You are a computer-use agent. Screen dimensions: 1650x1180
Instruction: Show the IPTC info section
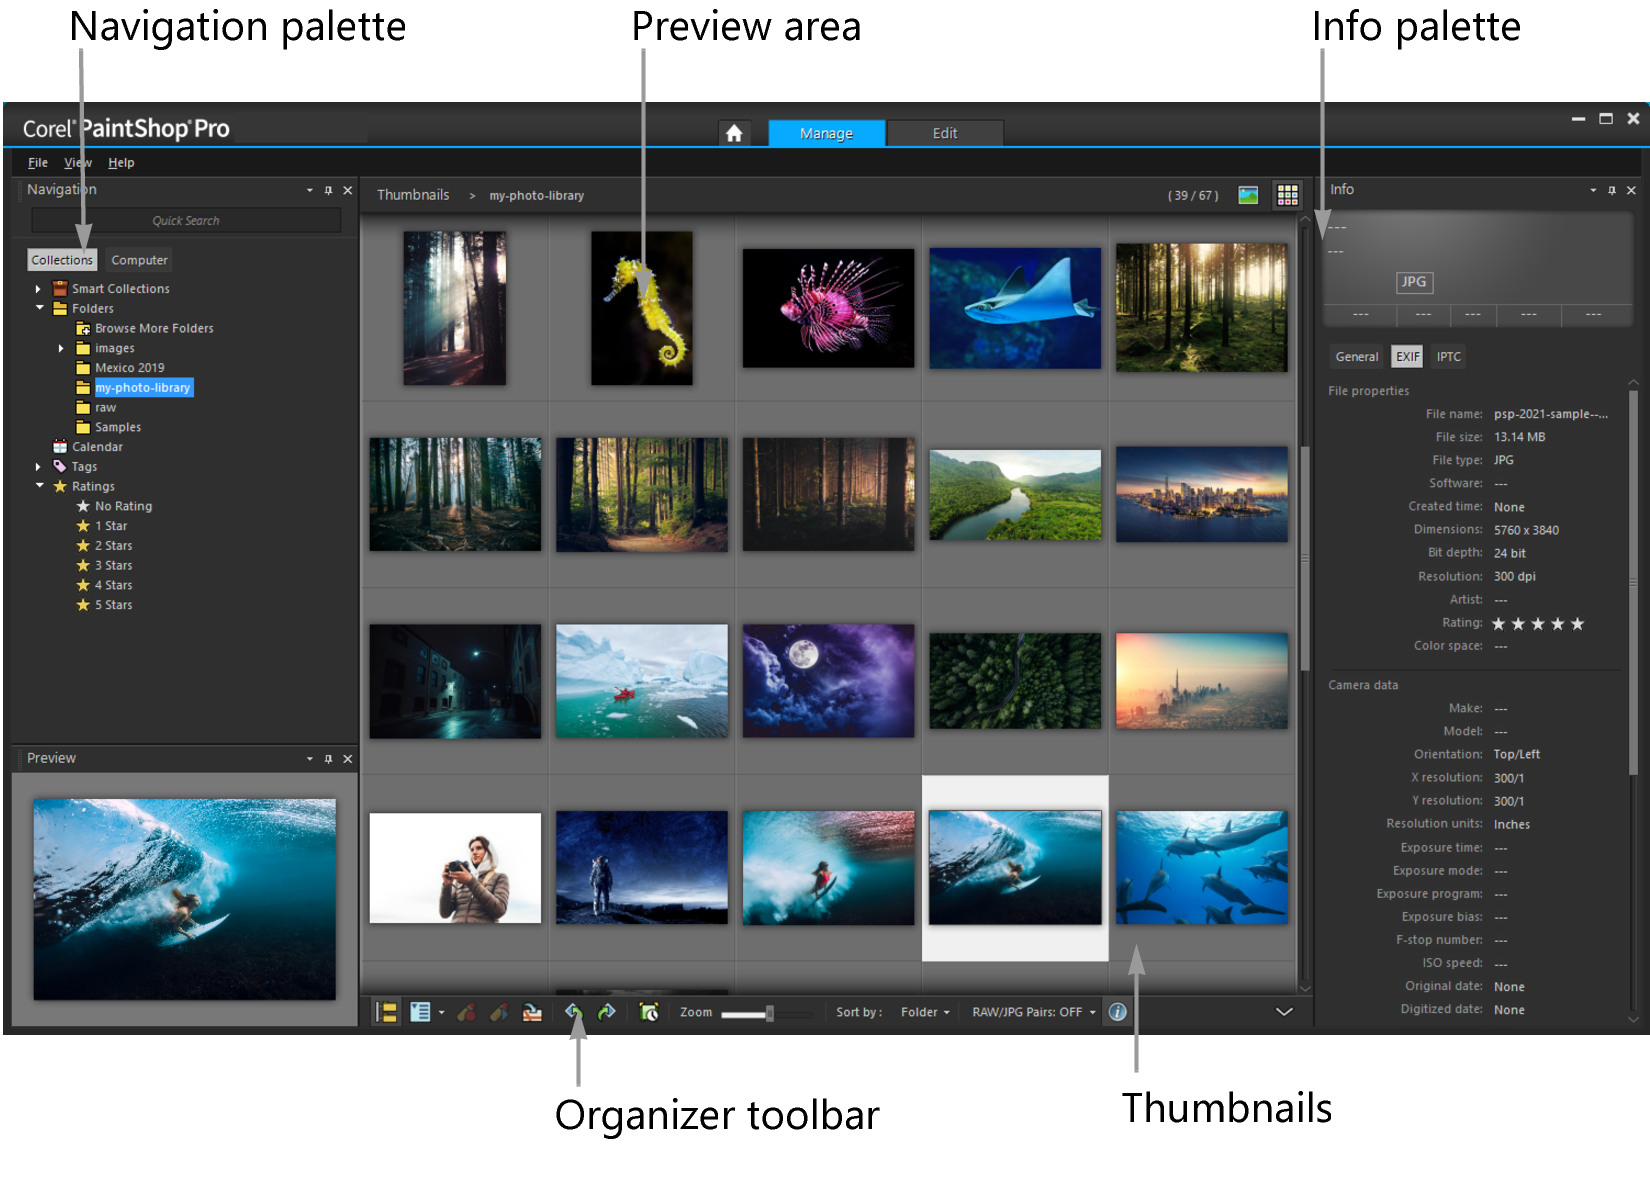[1448, 357]
